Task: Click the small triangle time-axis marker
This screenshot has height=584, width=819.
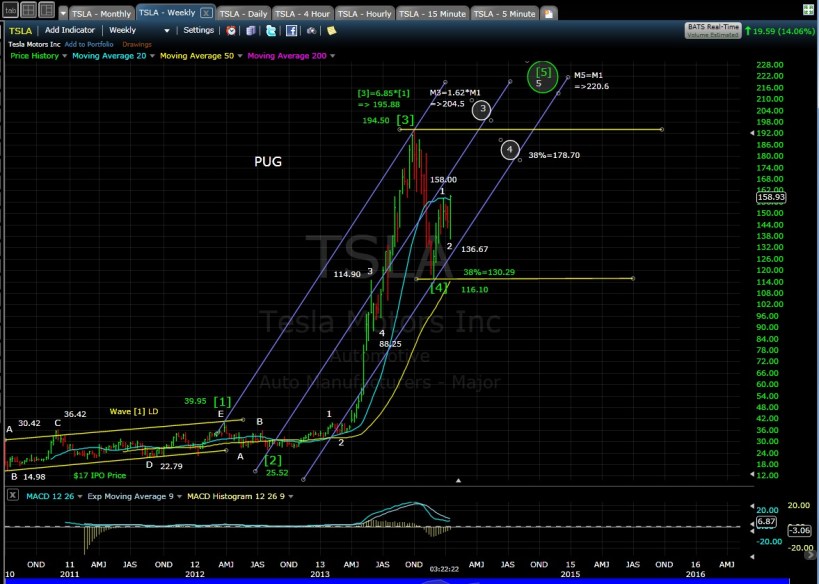Action: (458, 480)
